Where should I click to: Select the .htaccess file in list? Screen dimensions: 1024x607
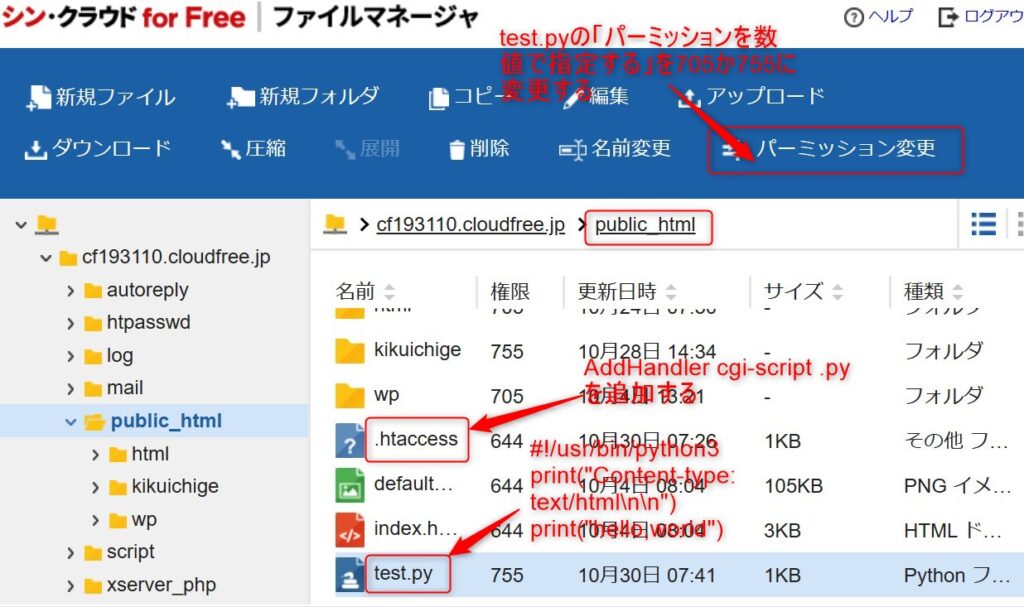(x=415, y=439)
